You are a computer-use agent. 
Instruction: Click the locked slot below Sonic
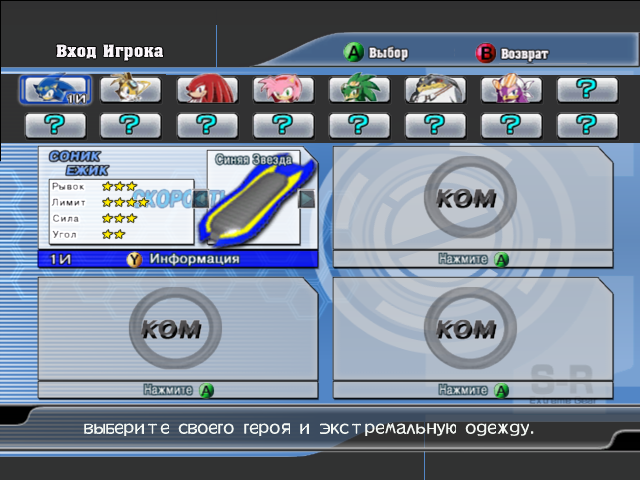tap(56, 125)
